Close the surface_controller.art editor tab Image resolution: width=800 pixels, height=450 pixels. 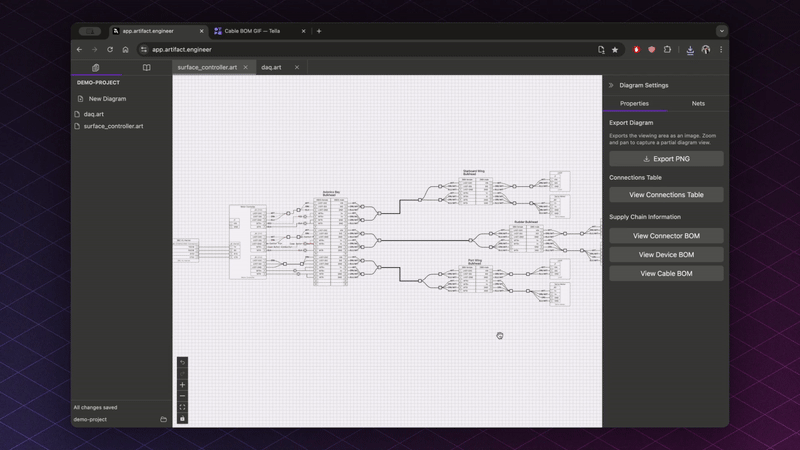pyautogui.click(x=245, y=67)
